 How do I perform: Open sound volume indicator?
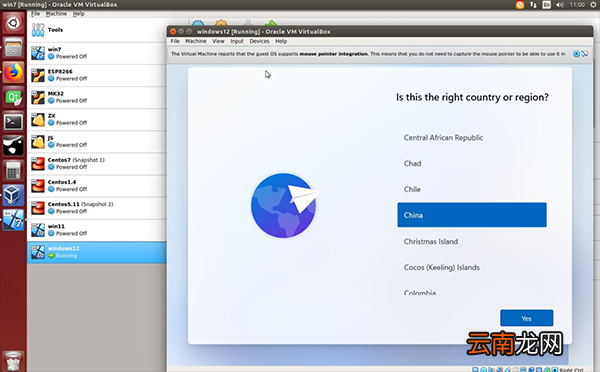click(560, 5)
